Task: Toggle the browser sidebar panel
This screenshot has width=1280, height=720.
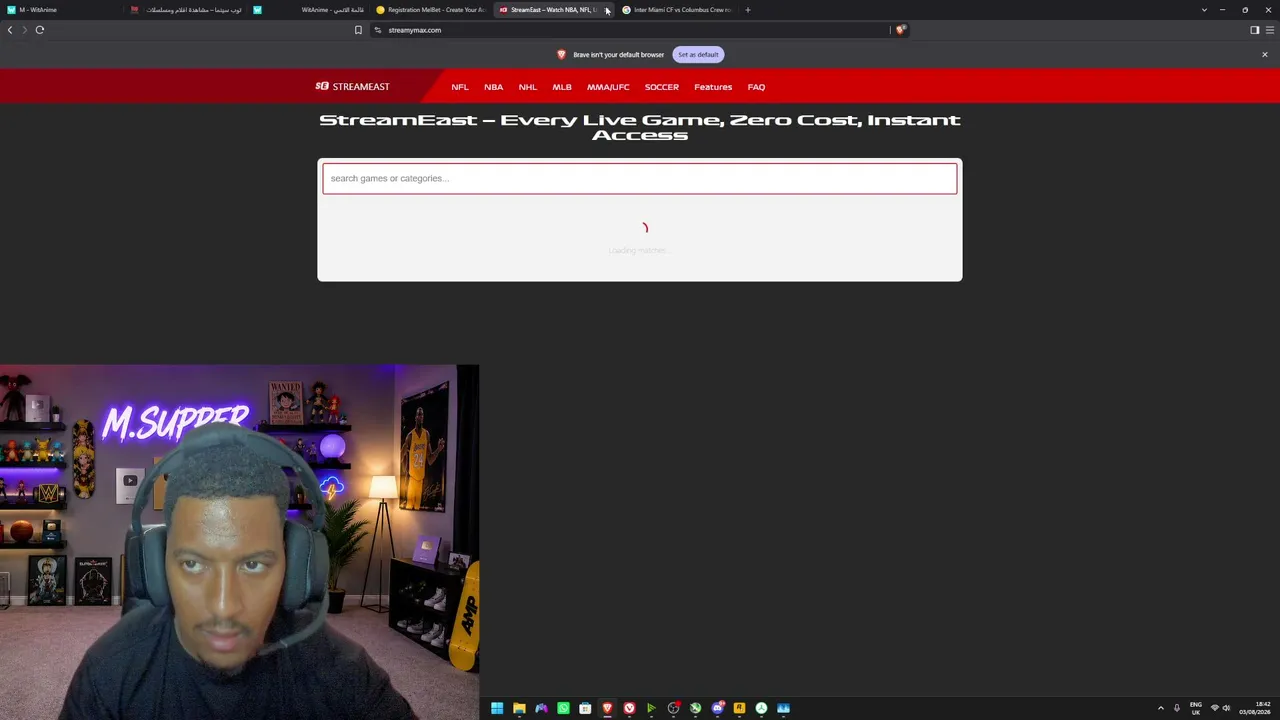Action: point(1255,30)
